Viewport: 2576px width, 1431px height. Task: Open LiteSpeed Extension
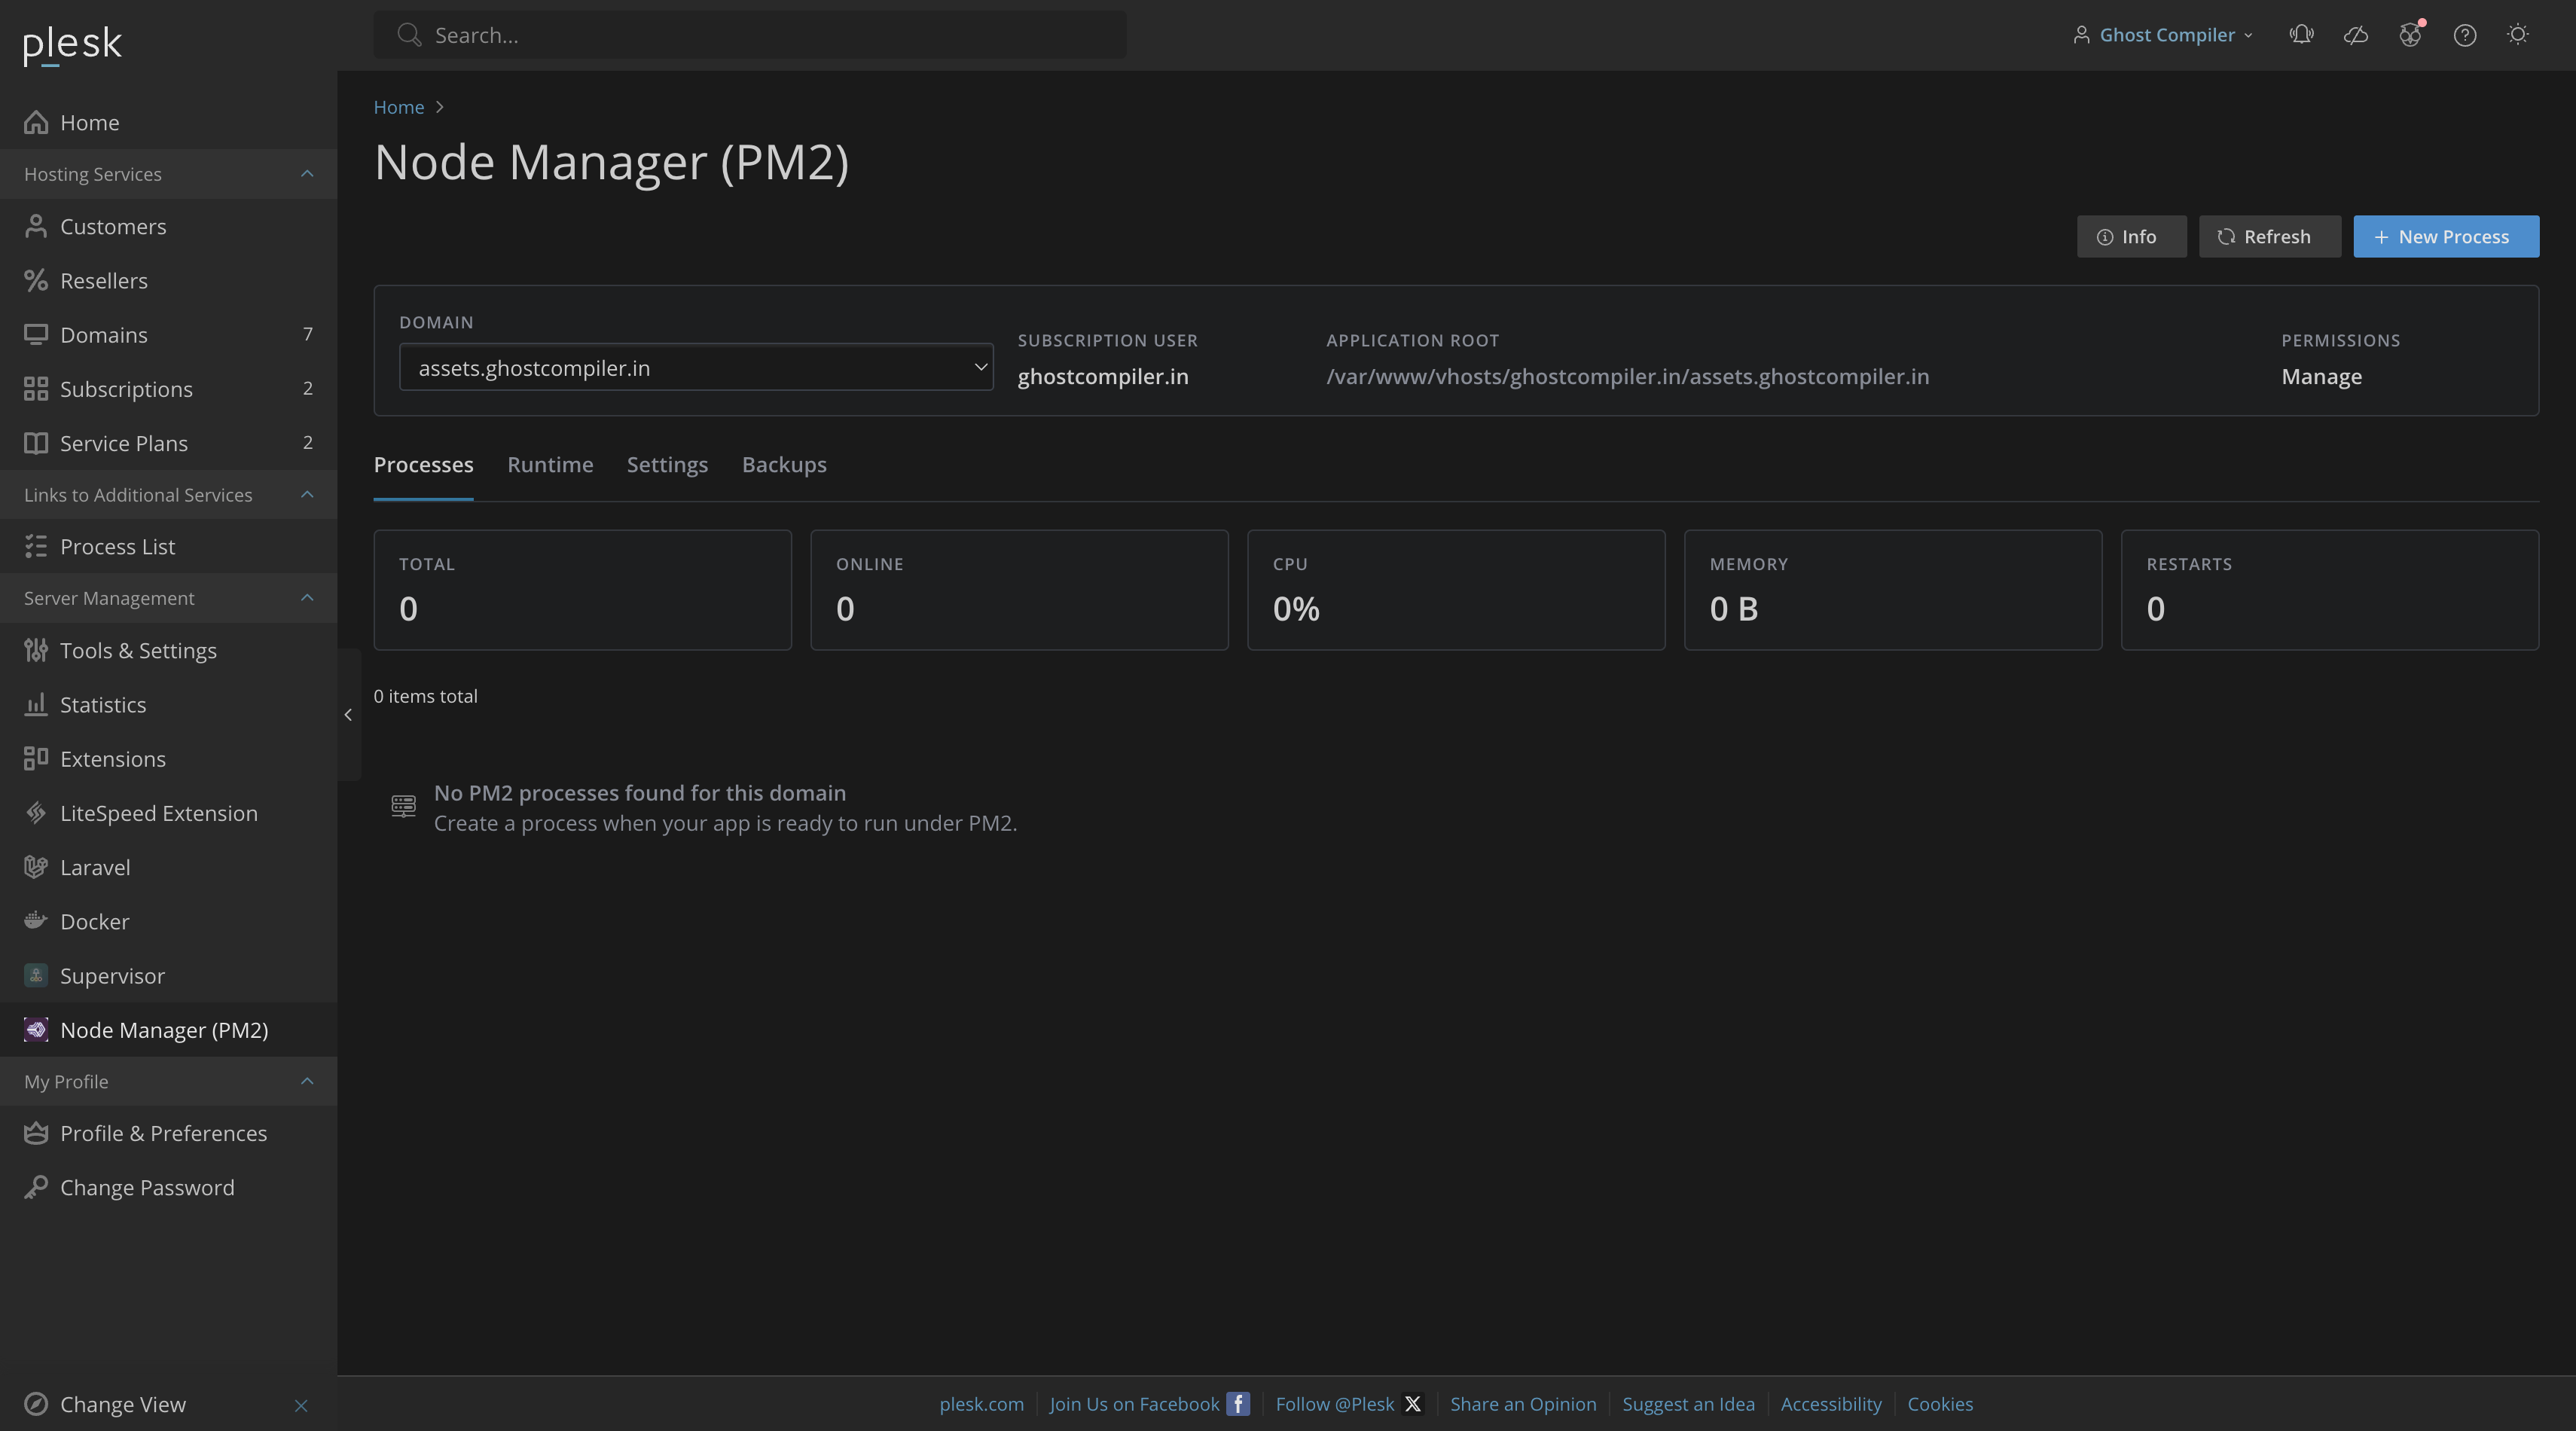tap(168, 812)
